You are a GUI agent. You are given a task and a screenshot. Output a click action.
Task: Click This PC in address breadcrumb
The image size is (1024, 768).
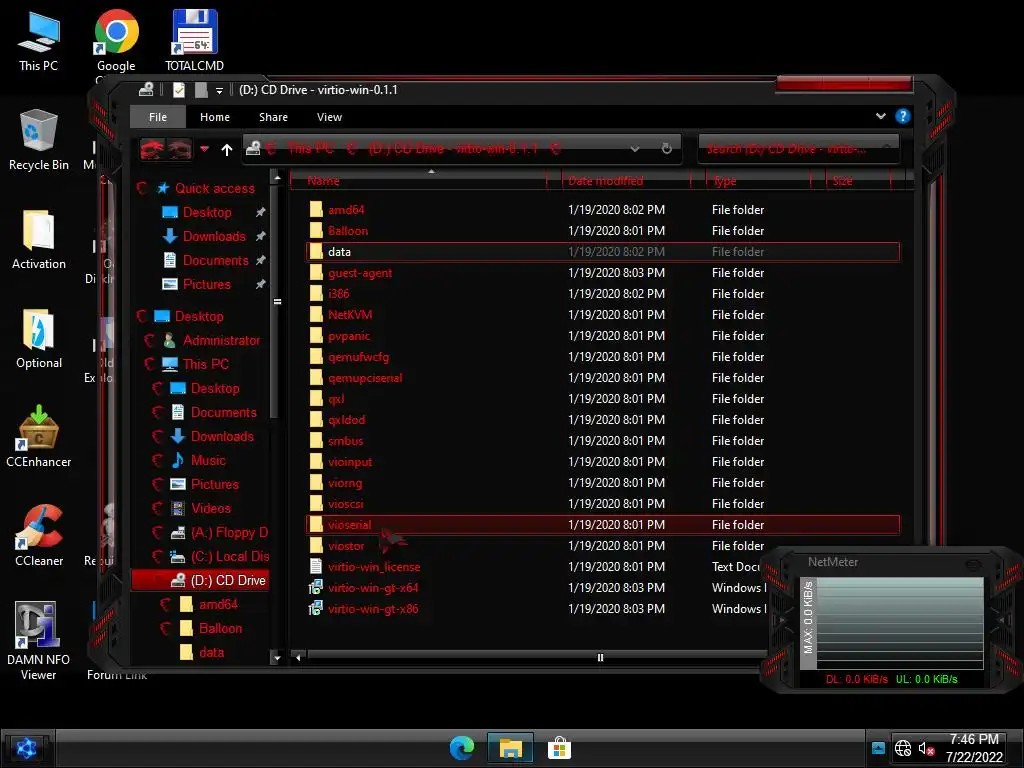[x=310, y=148]
